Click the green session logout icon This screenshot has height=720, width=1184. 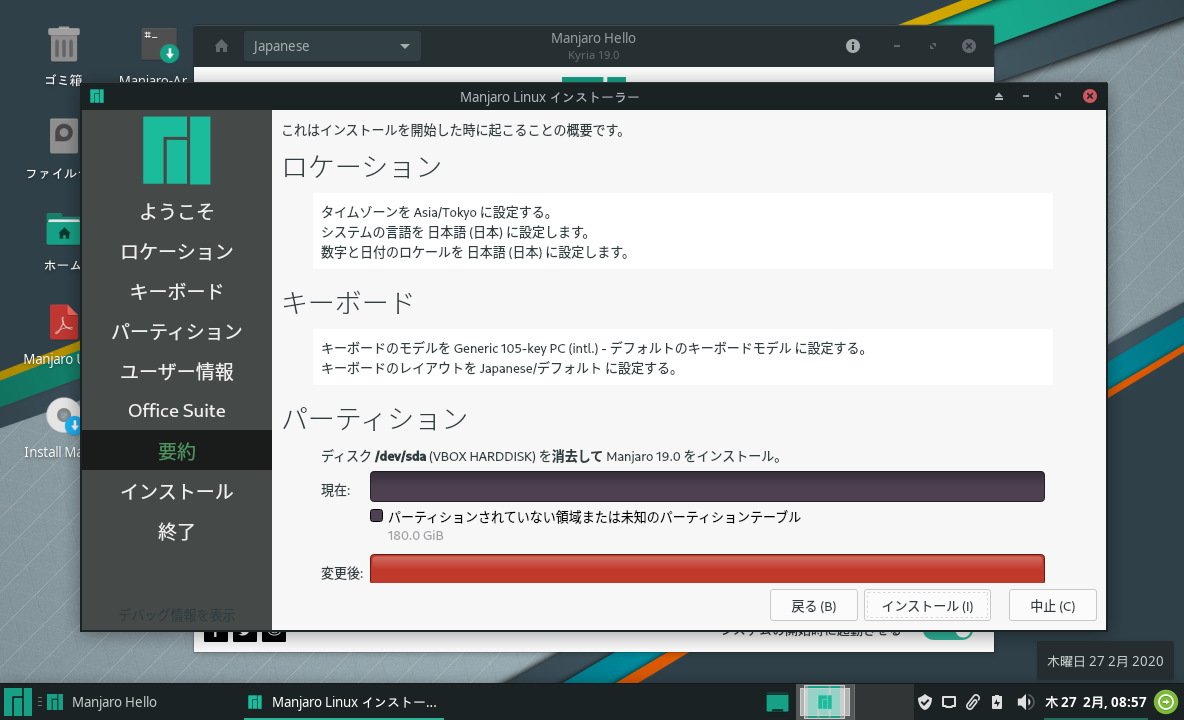(x=1167, y=702)
